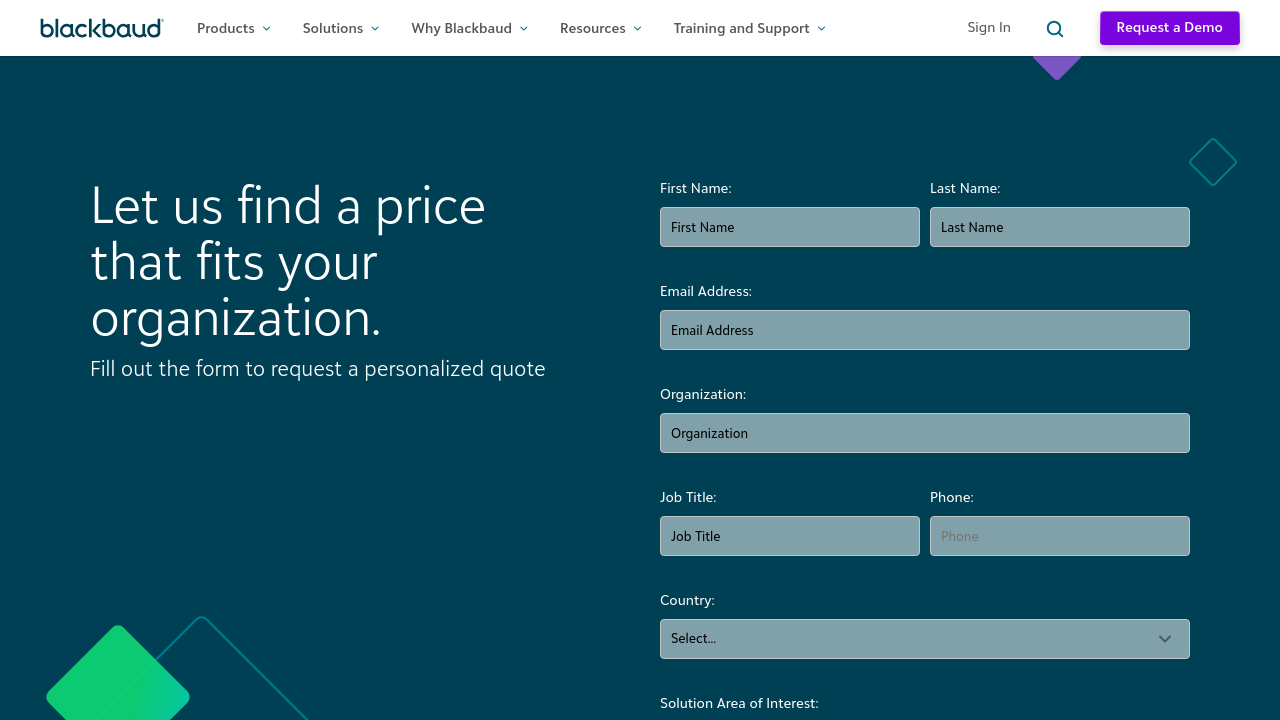Click the outlined diamond decoration
The image size is (1280, 720).
pos(1212,162)
